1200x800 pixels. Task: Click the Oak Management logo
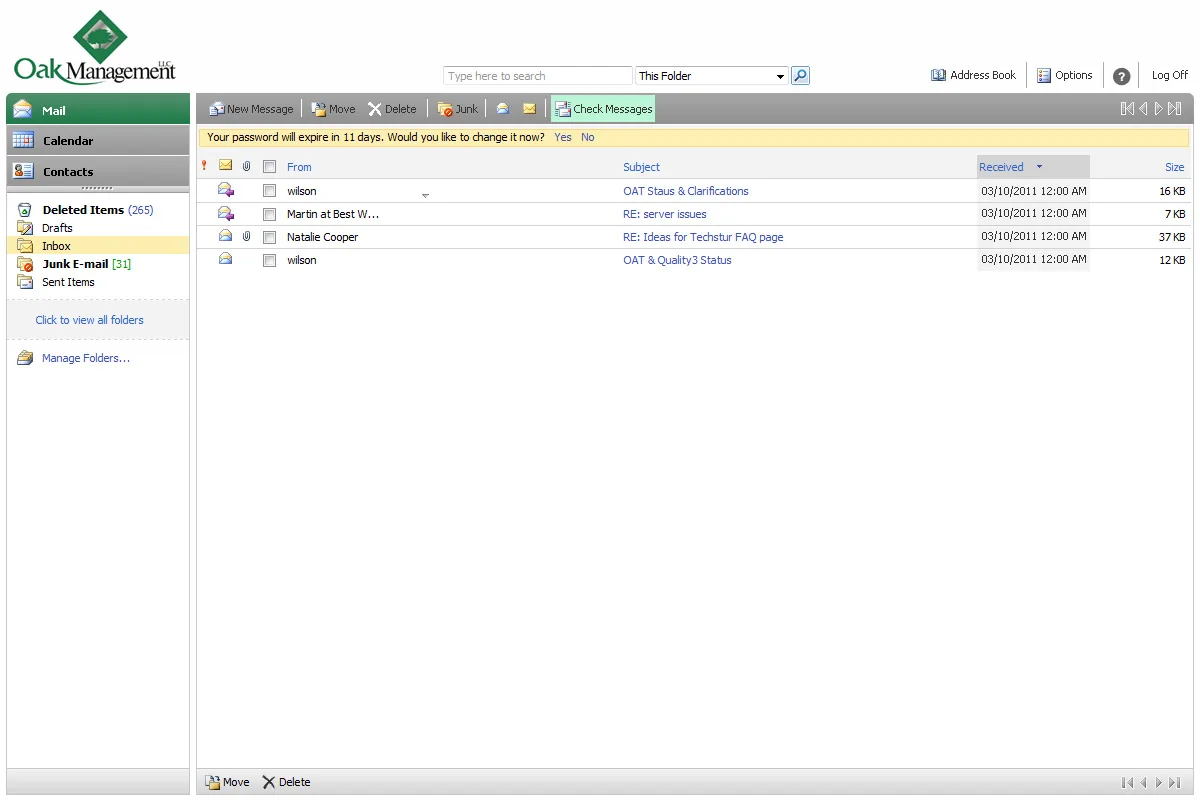click(95, 47)
